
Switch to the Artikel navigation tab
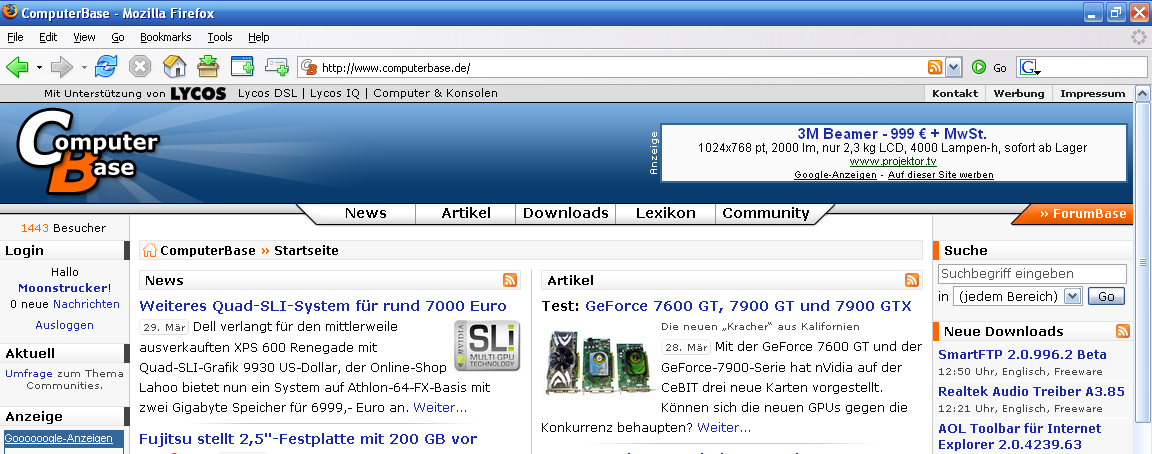point(466,213)
